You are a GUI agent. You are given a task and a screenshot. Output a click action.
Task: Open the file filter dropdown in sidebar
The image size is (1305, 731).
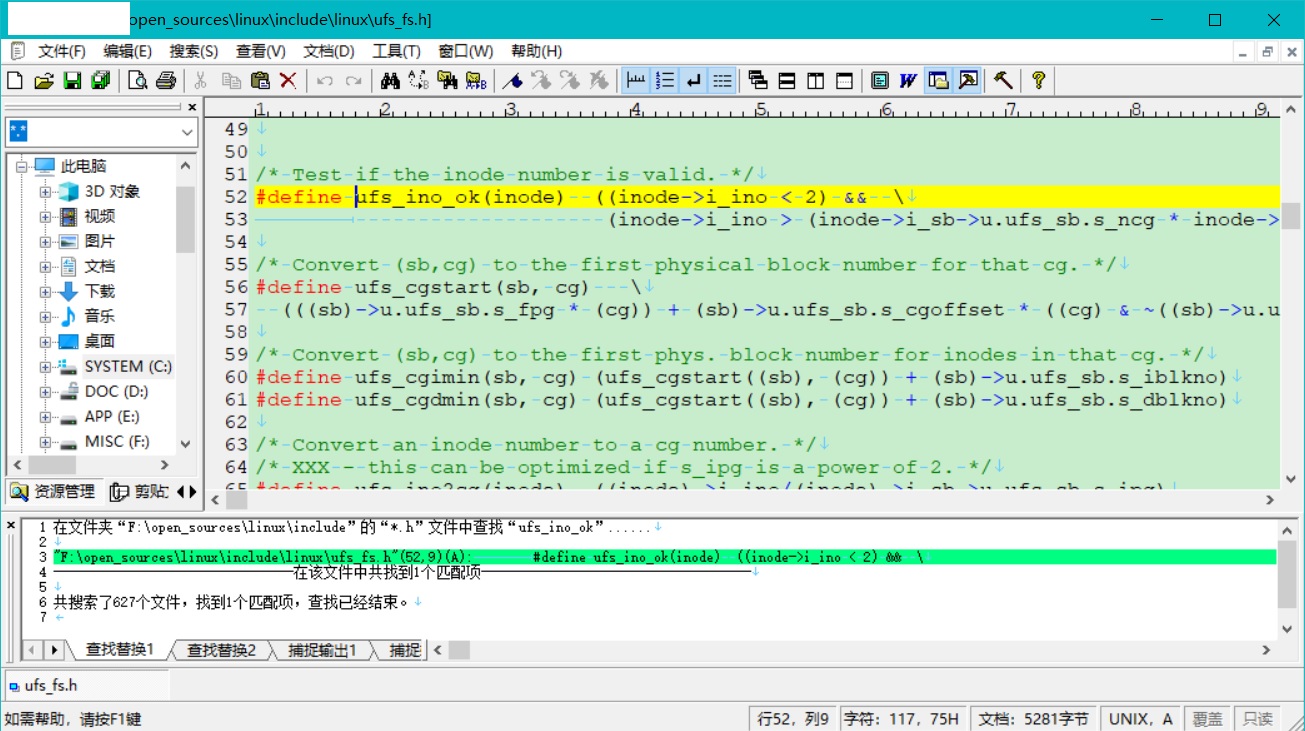pyautogui.click(x=185, y=131)
